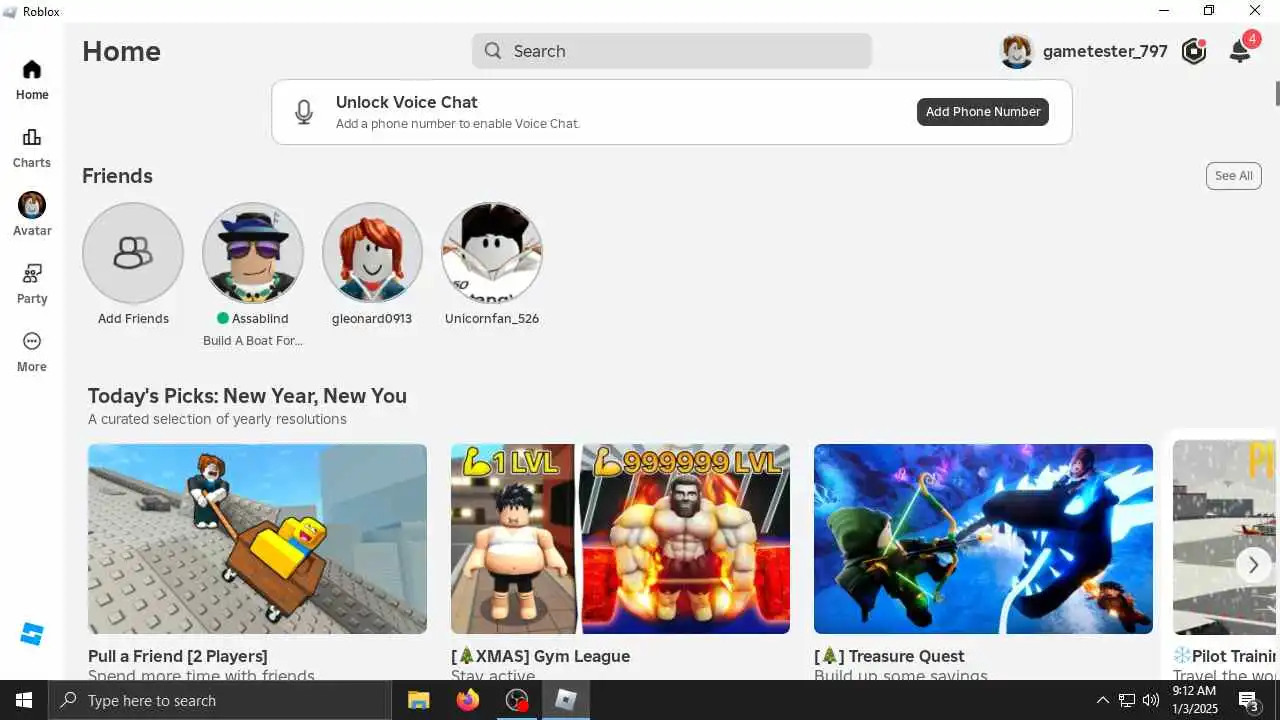Image resolution: width=1280 pixels, height=720 pixels.
Task: Click the Unlock Voice Chat heading
Action: [x=407, y=102]
